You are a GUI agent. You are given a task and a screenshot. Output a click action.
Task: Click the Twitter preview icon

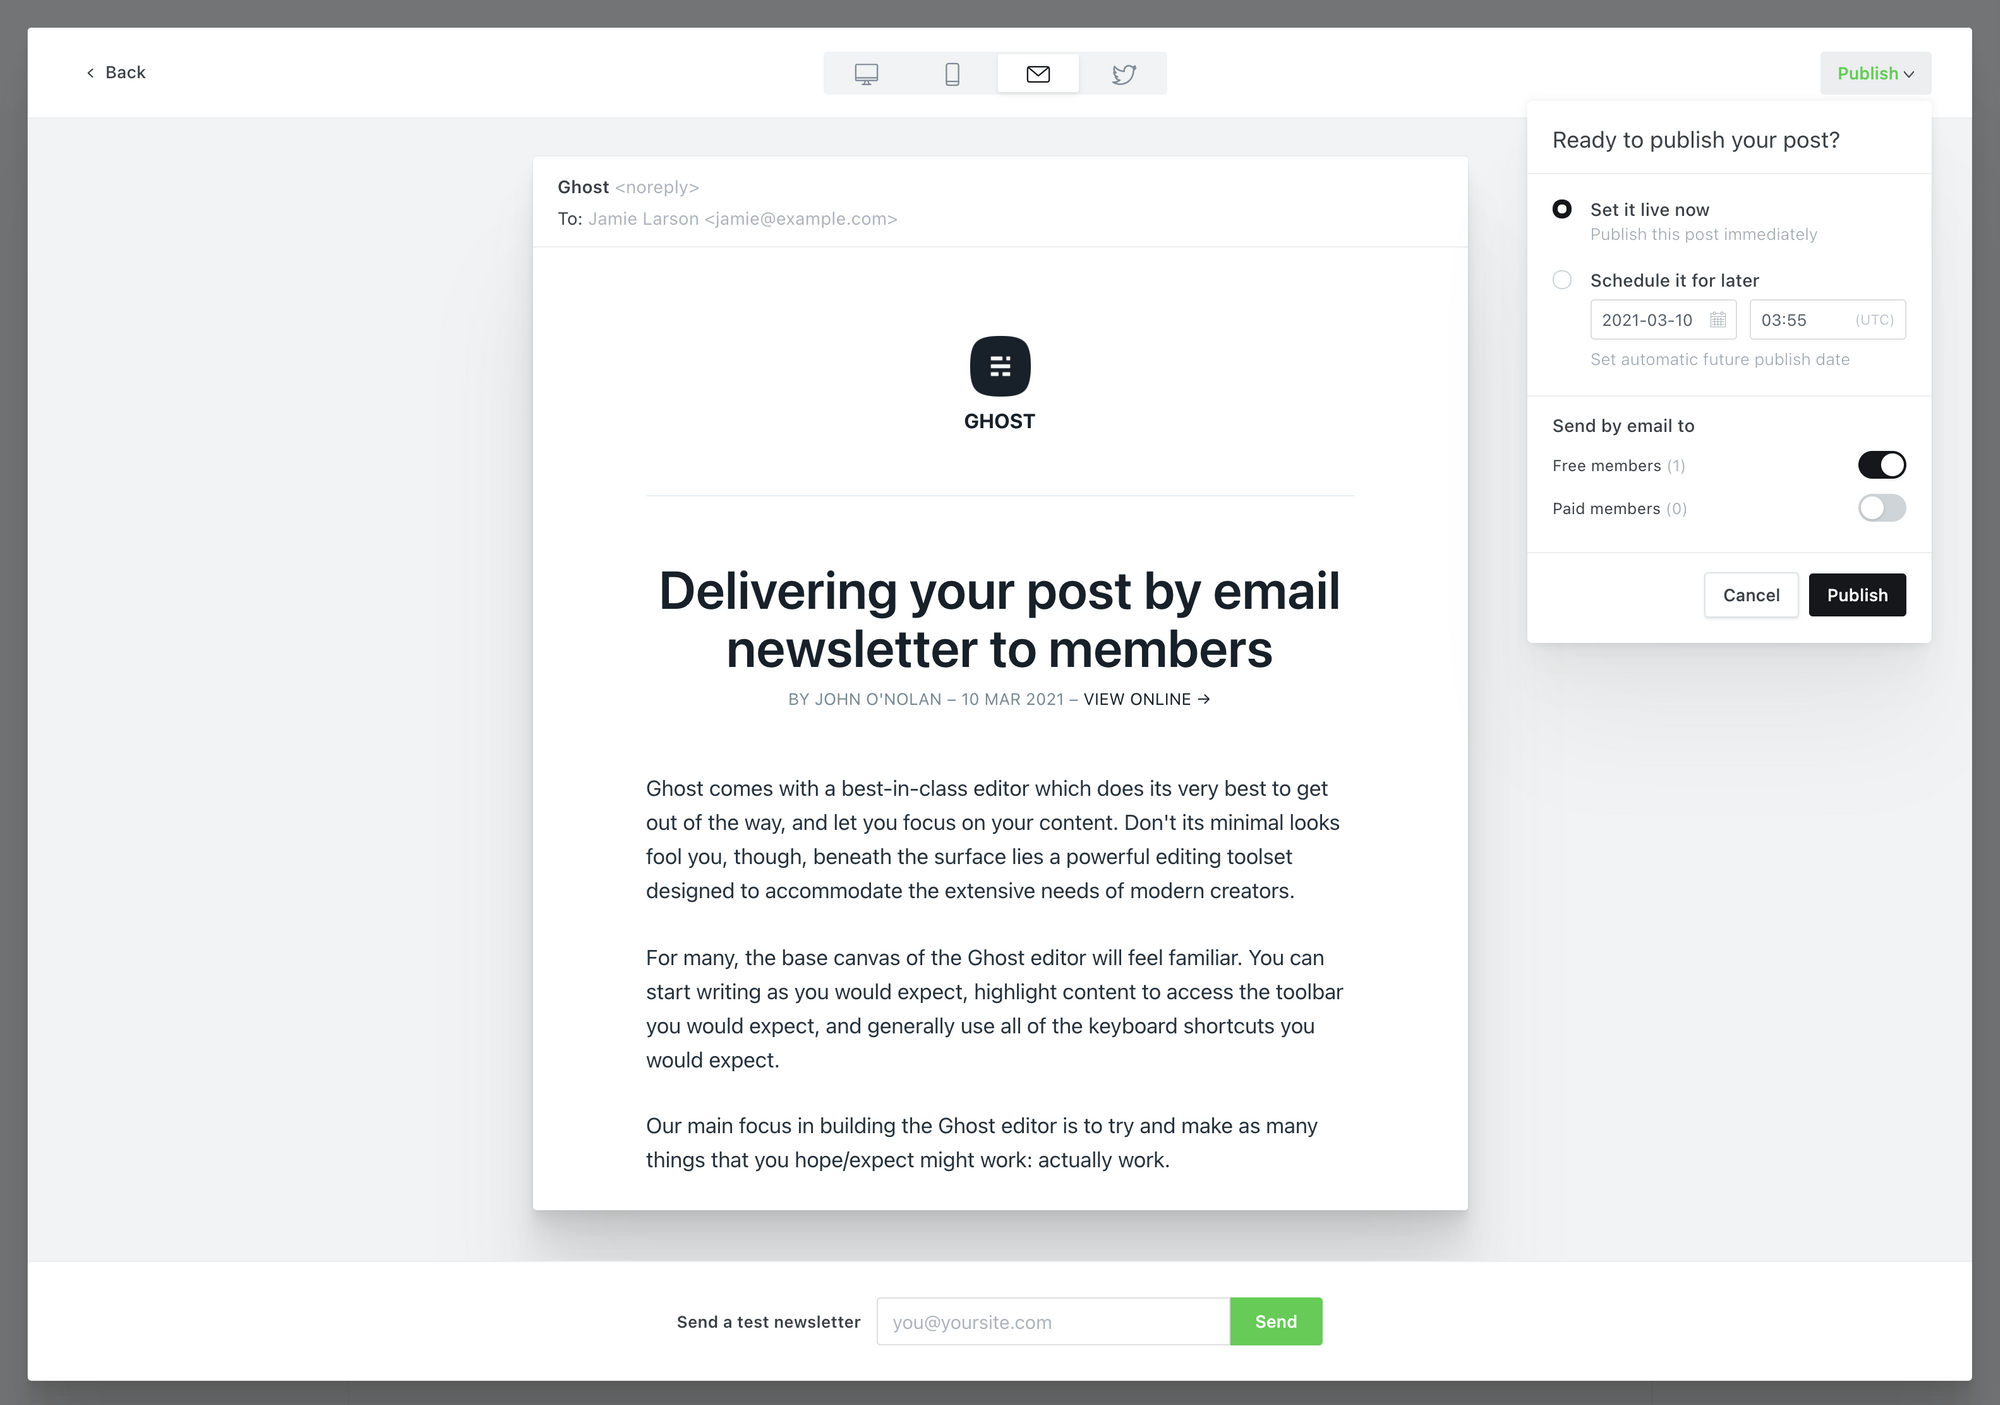[1125, 73]
